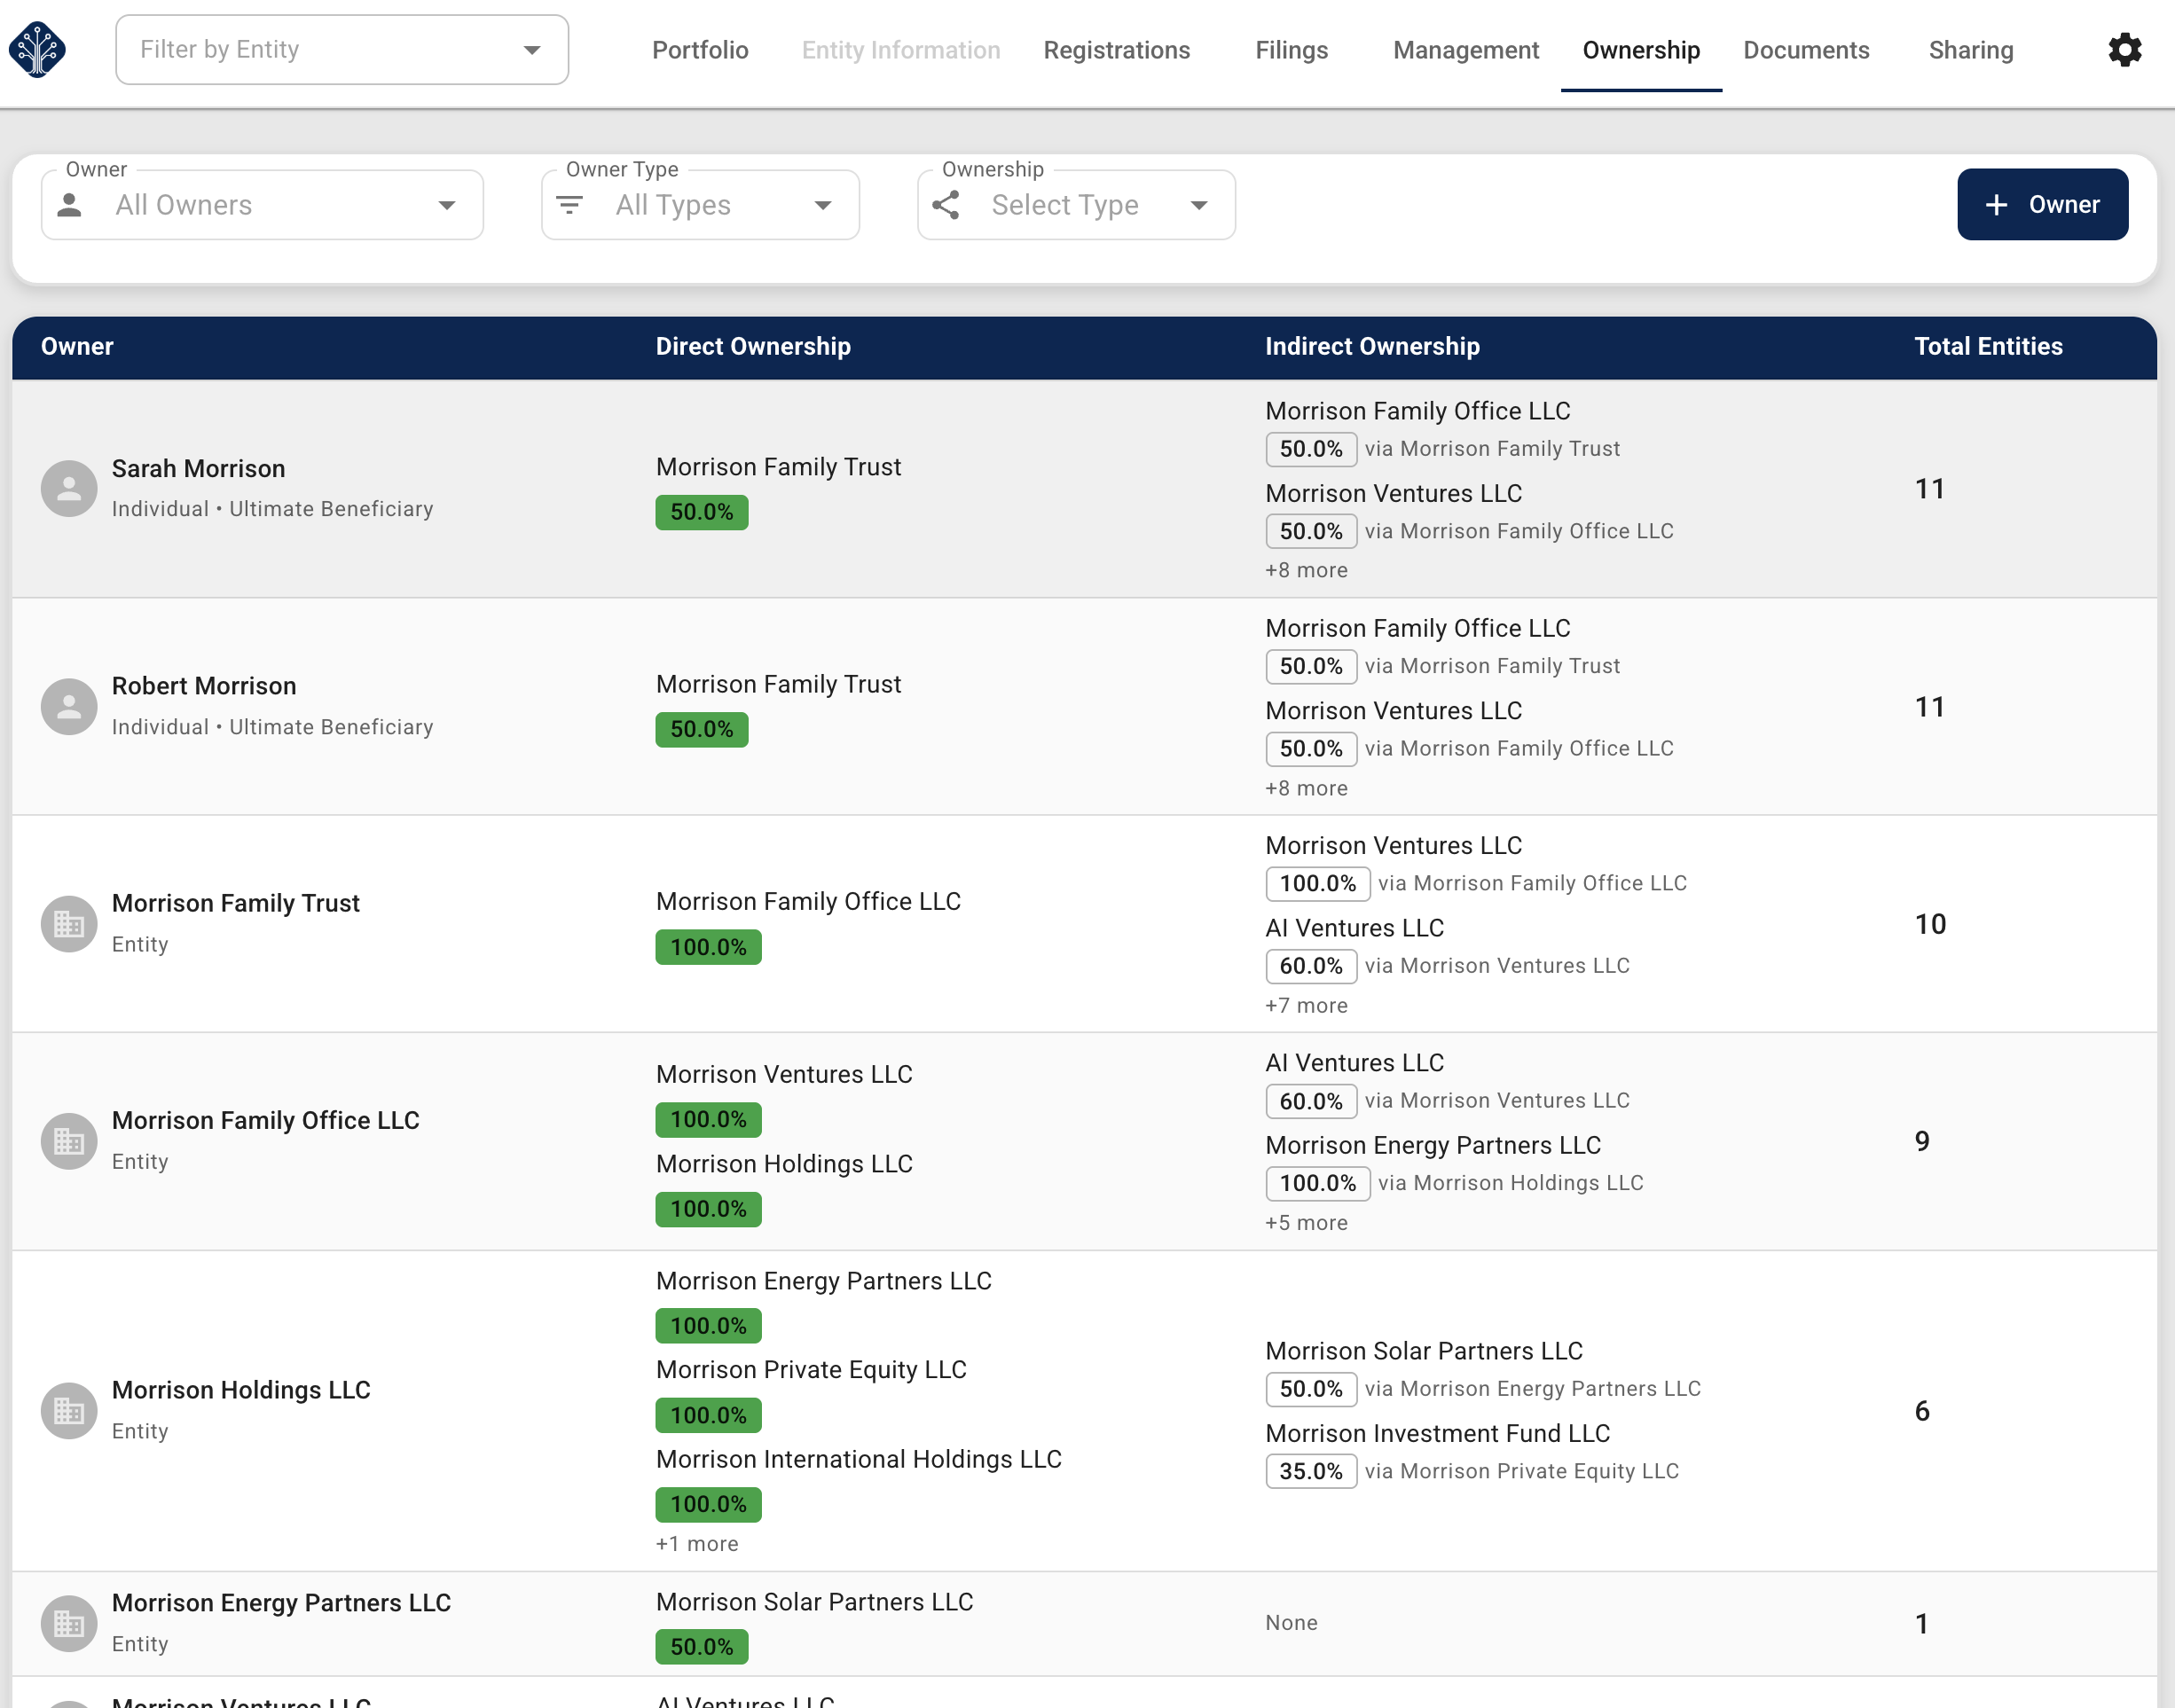Show +8 more under Sarah Morrison's indirect ownership

[1307, 569]
